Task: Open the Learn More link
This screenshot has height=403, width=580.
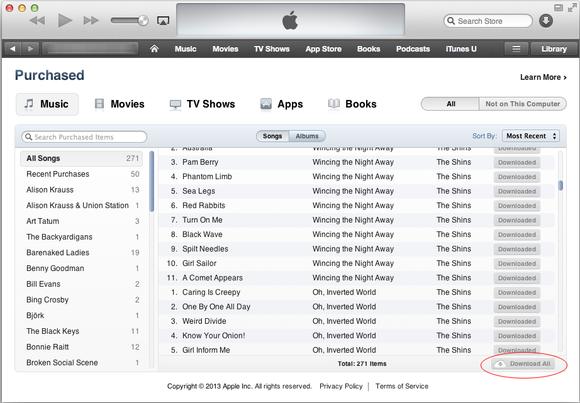Action: [543, 77]
